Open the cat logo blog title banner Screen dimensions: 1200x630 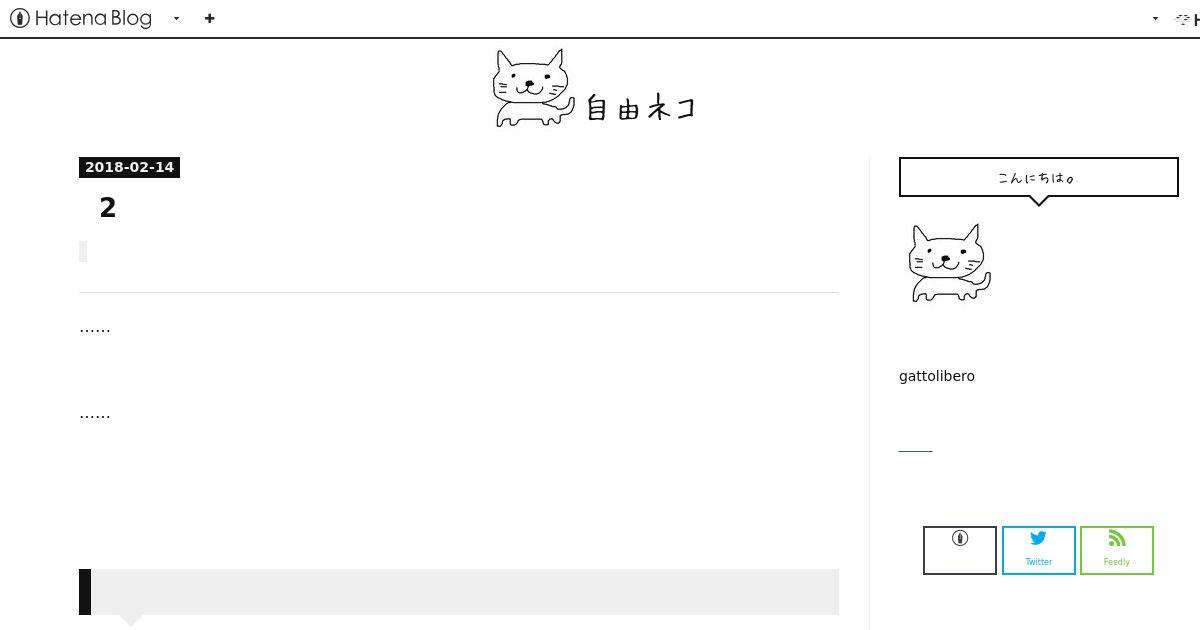[x=595, y=88]
